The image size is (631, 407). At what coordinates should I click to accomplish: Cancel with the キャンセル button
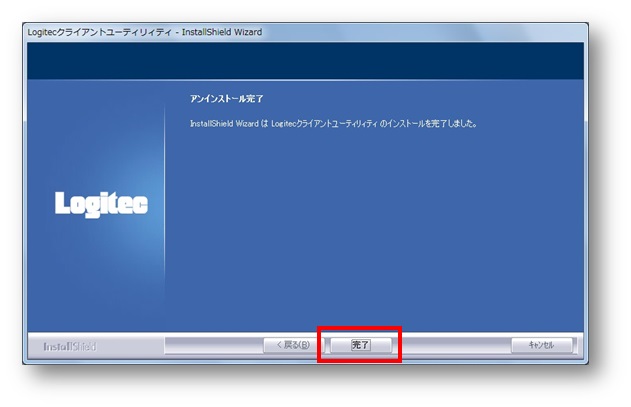(541, 345)
